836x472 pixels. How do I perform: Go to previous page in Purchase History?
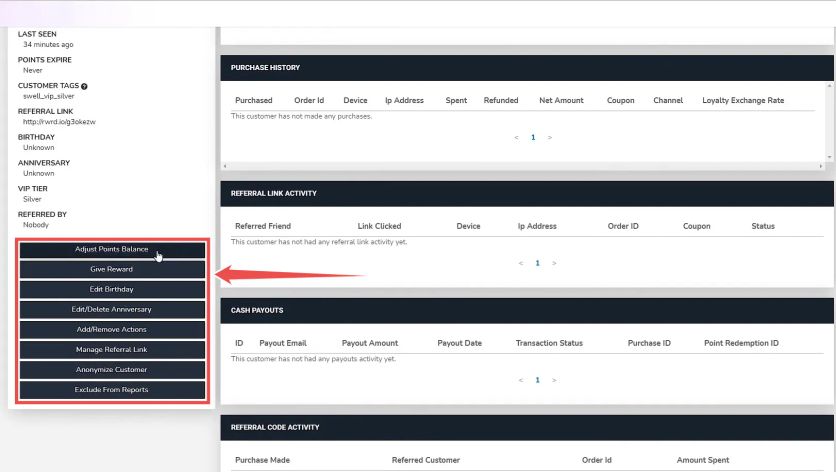(516, 138)
